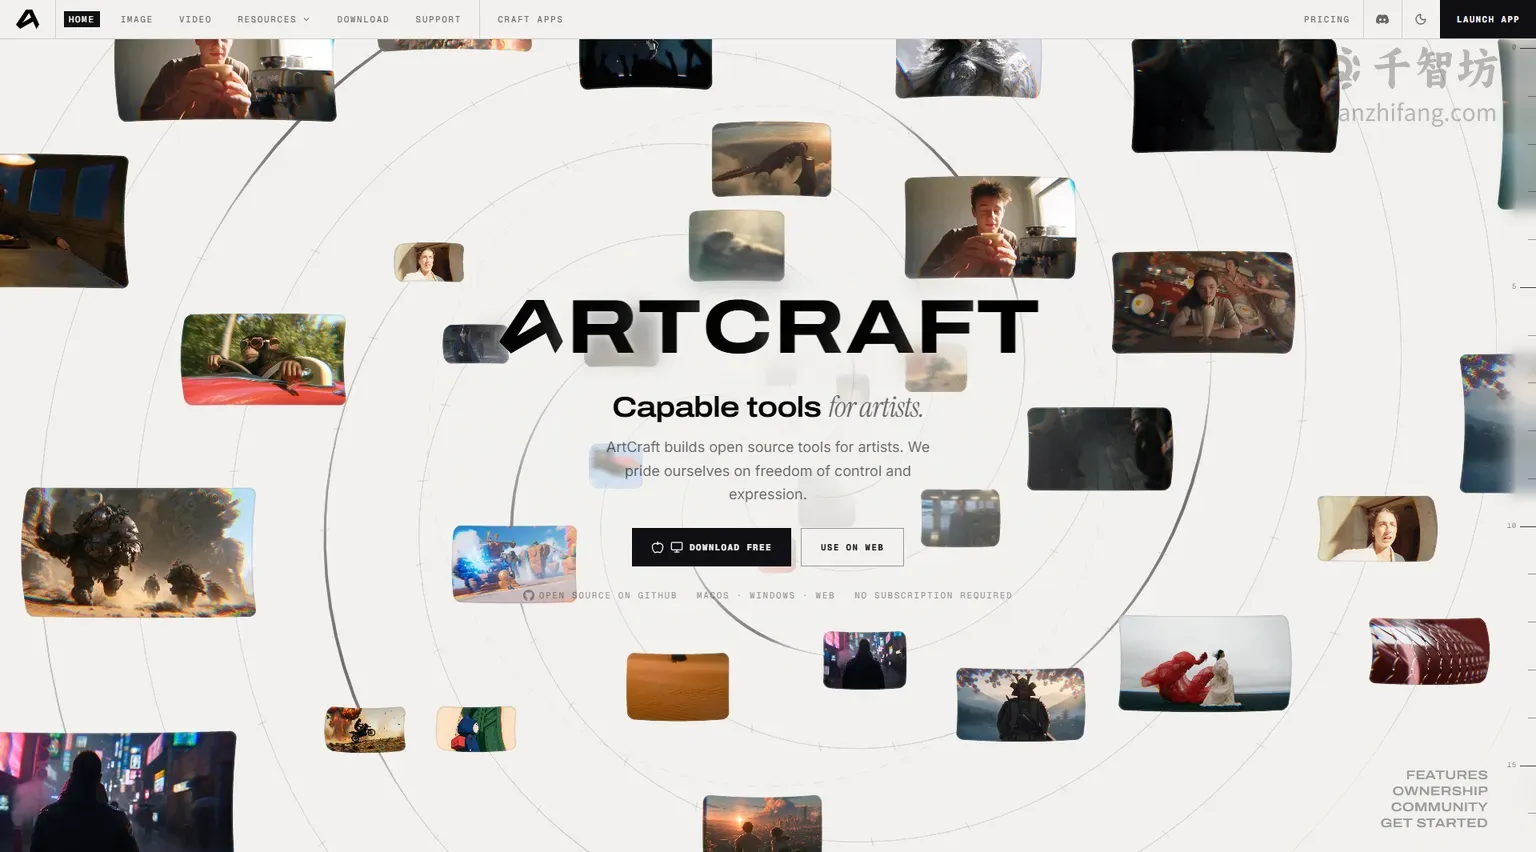Jump to the Ownership section link
Image resolution: width=1536 pixels, height=852 pixels.
(1440, 791)
